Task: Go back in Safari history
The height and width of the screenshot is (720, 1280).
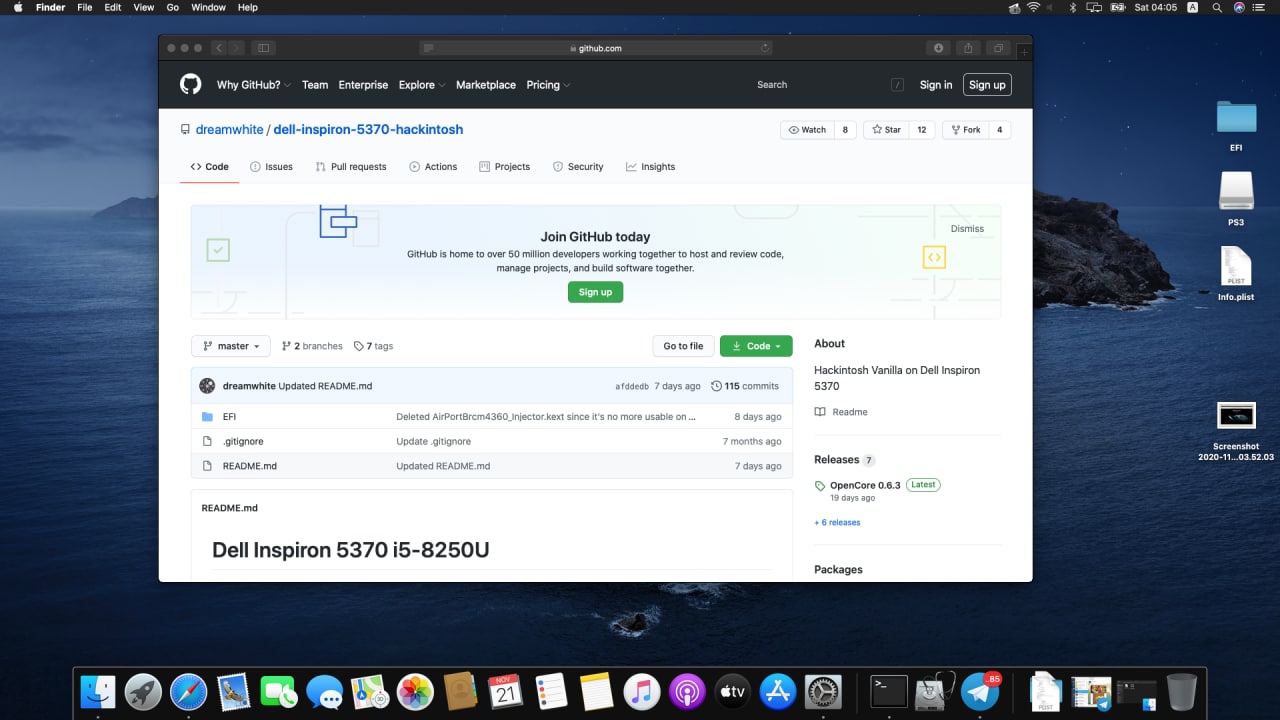Action: click(x=218, y=48)
